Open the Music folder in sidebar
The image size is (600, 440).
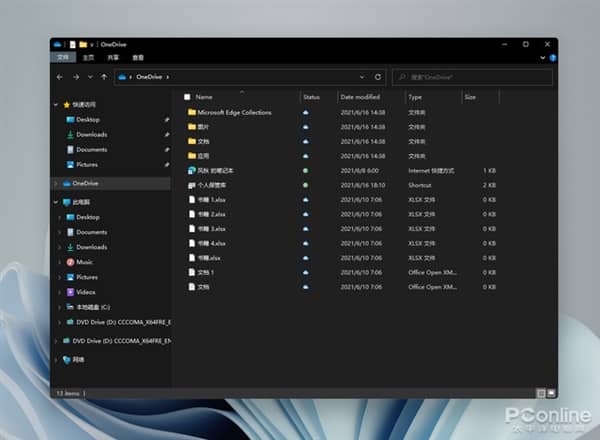(85, 262)
